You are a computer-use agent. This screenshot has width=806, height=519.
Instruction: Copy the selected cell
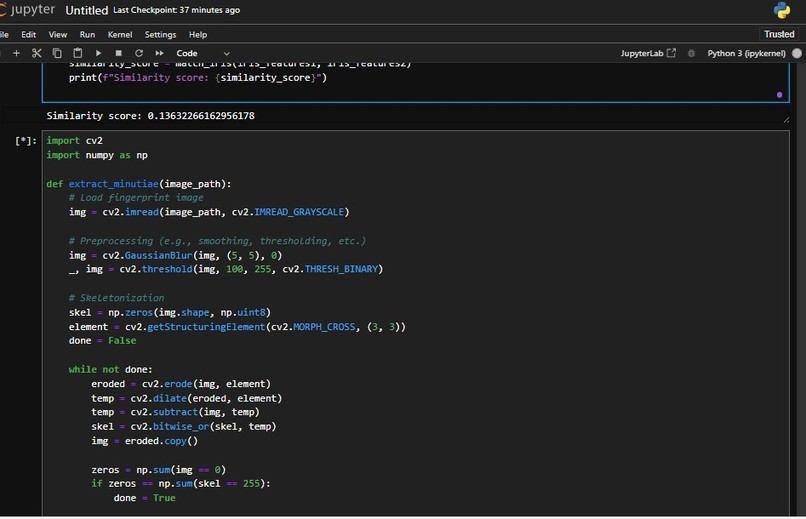click(57, 53)
